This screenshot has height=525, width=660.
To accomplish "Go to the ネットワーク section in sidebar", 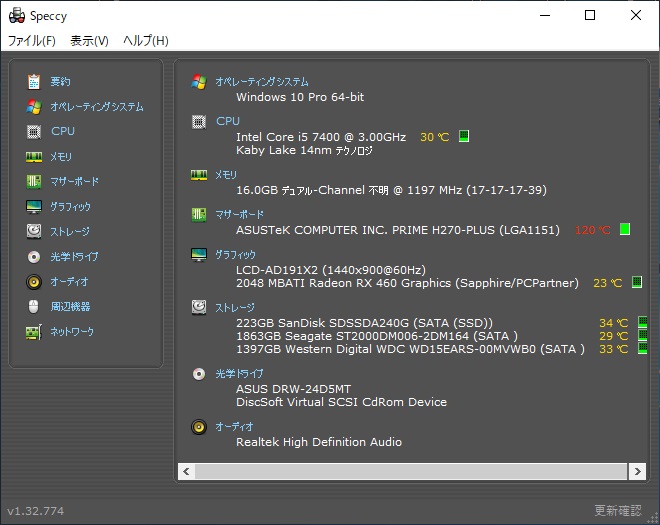I will click(x=72, y=332).
